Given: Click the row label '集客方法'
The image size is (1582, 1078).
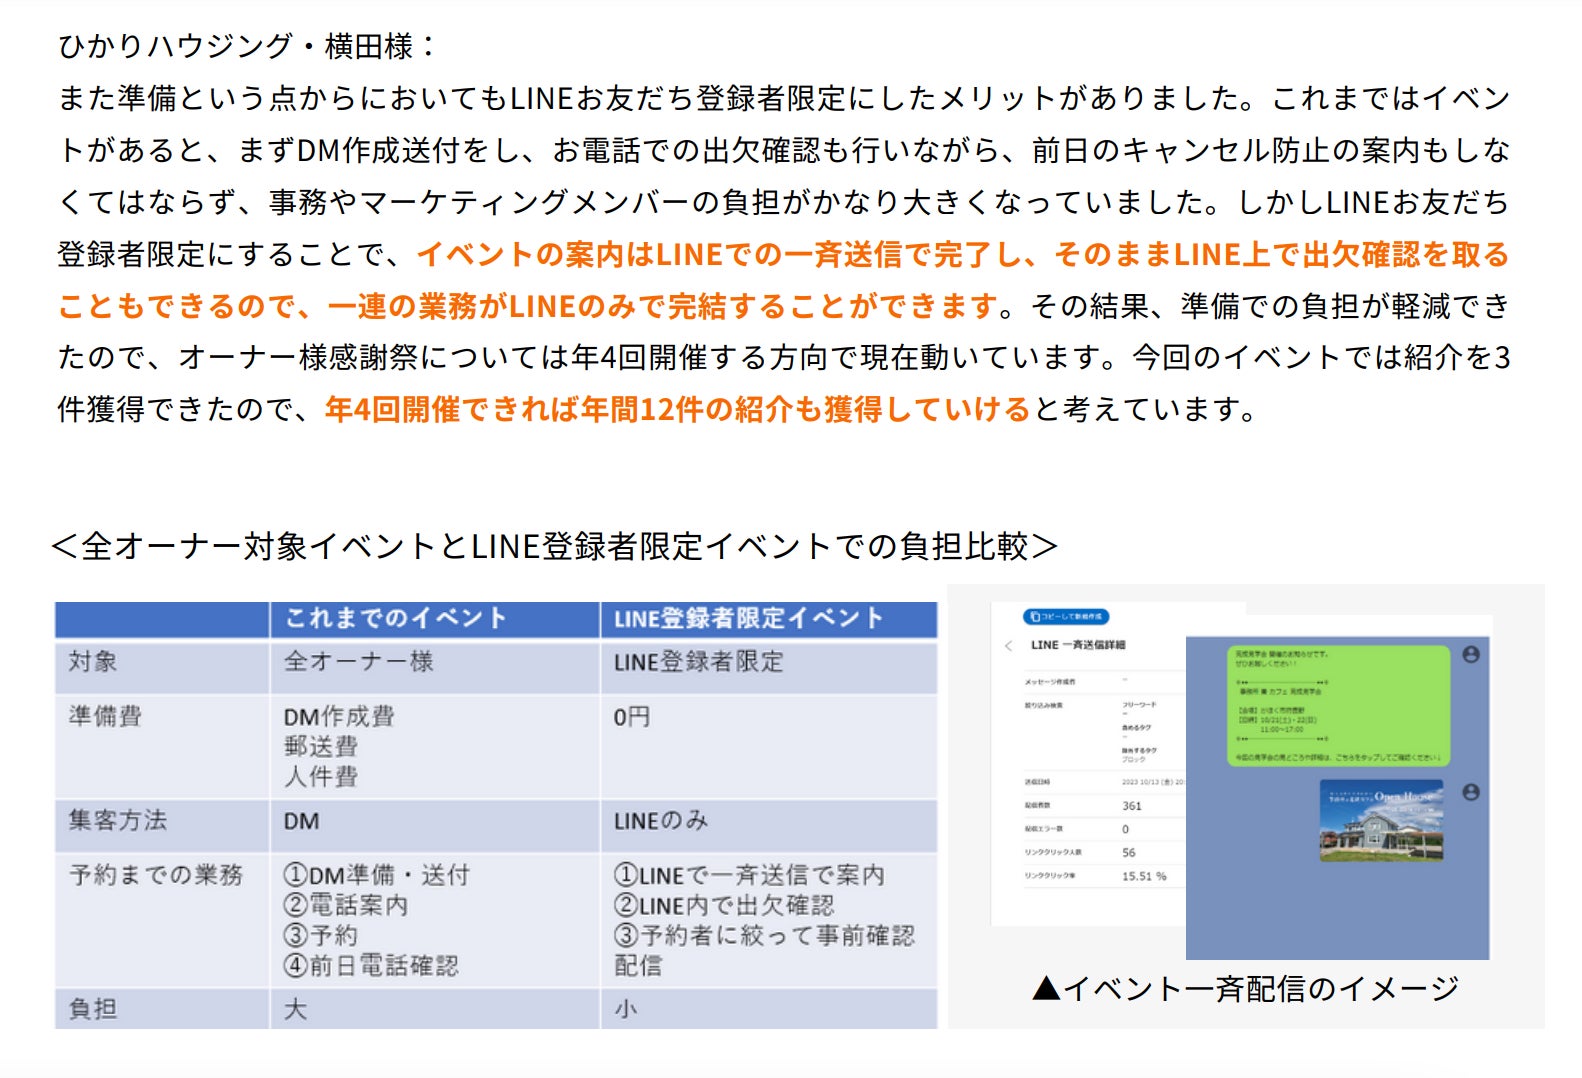Looking at the screenshot, I should click(x=118, y=821).
